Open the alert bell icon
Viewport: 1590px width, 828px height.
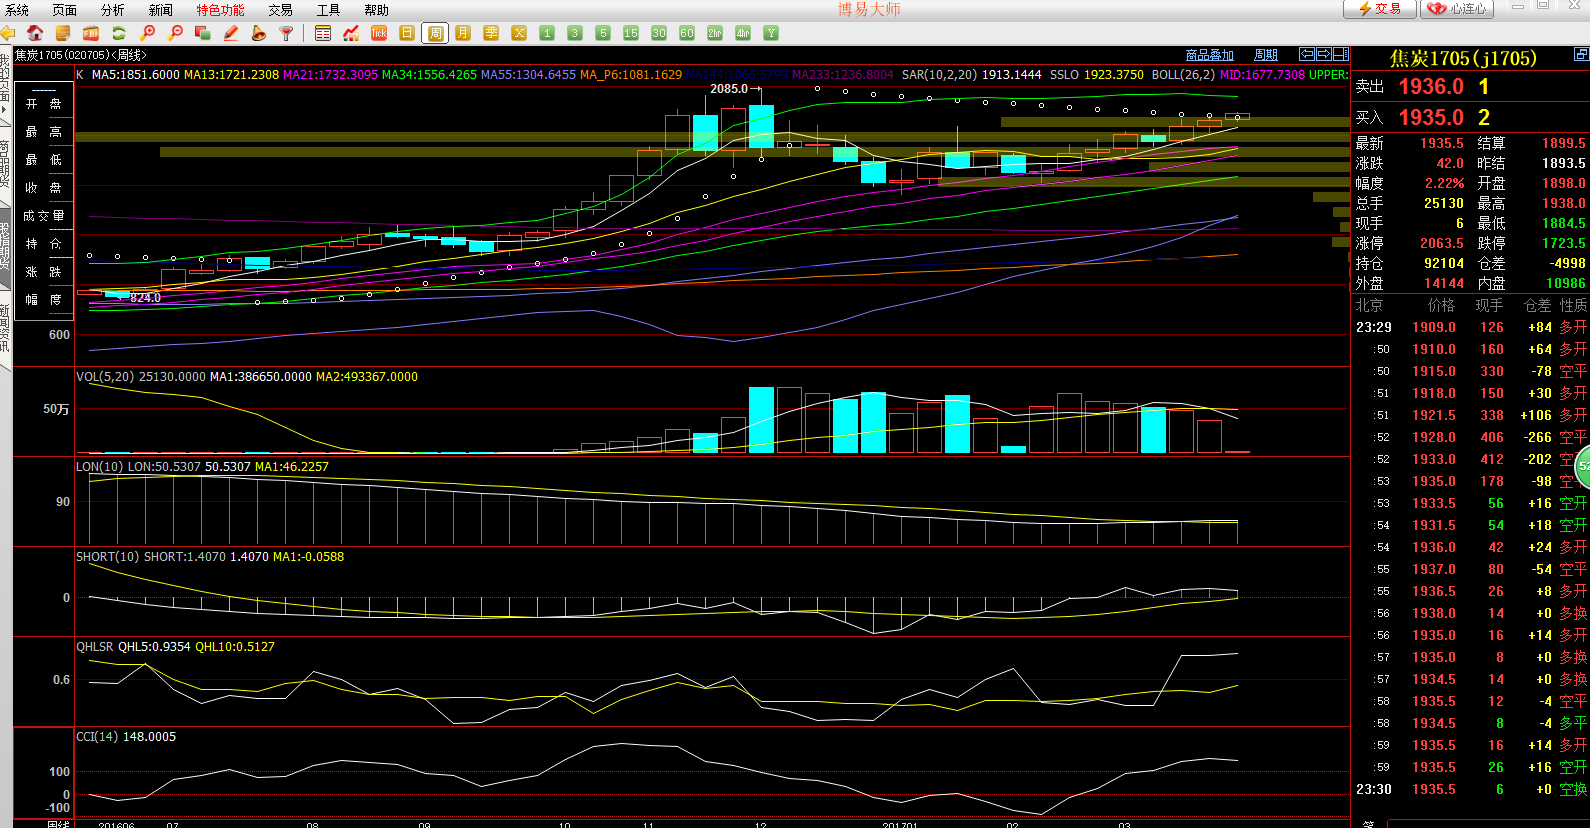tap(259, 33)
